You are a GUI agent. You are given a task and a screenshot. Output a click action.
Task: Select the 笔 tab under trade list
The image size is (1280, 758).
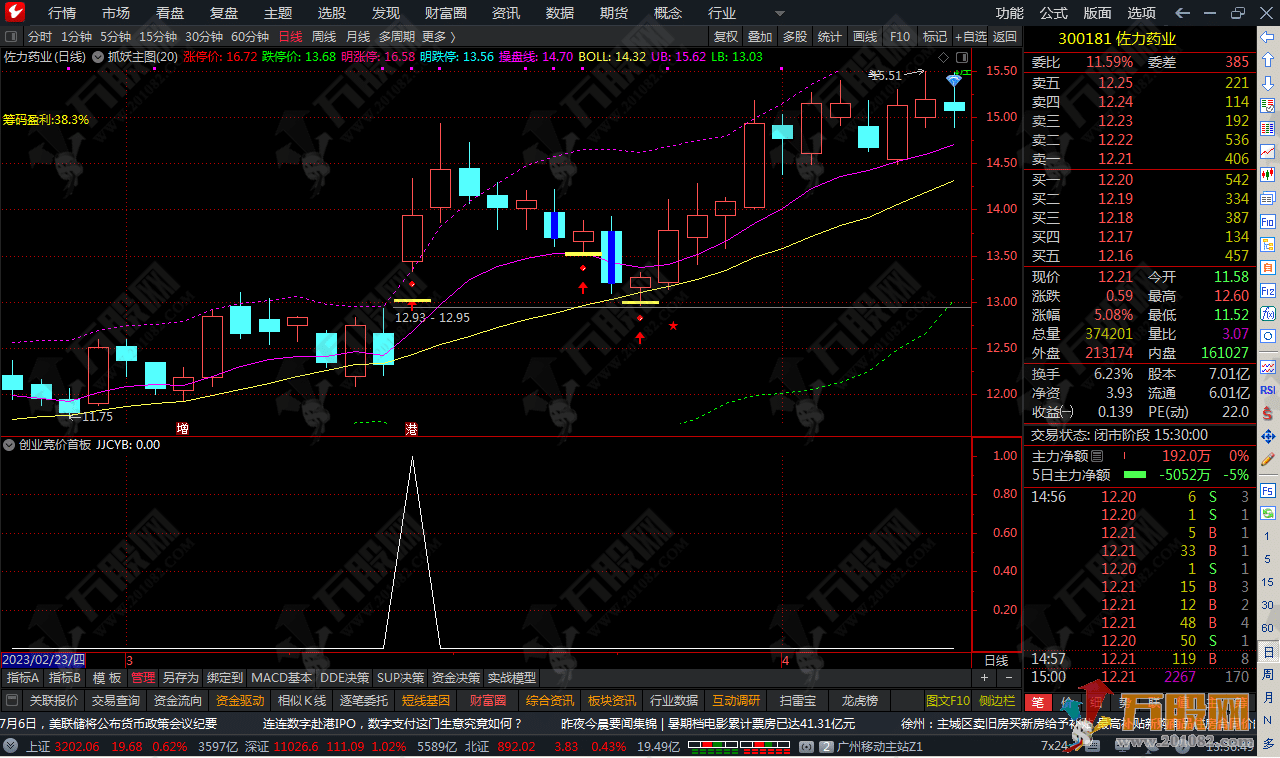[1039, 701]
